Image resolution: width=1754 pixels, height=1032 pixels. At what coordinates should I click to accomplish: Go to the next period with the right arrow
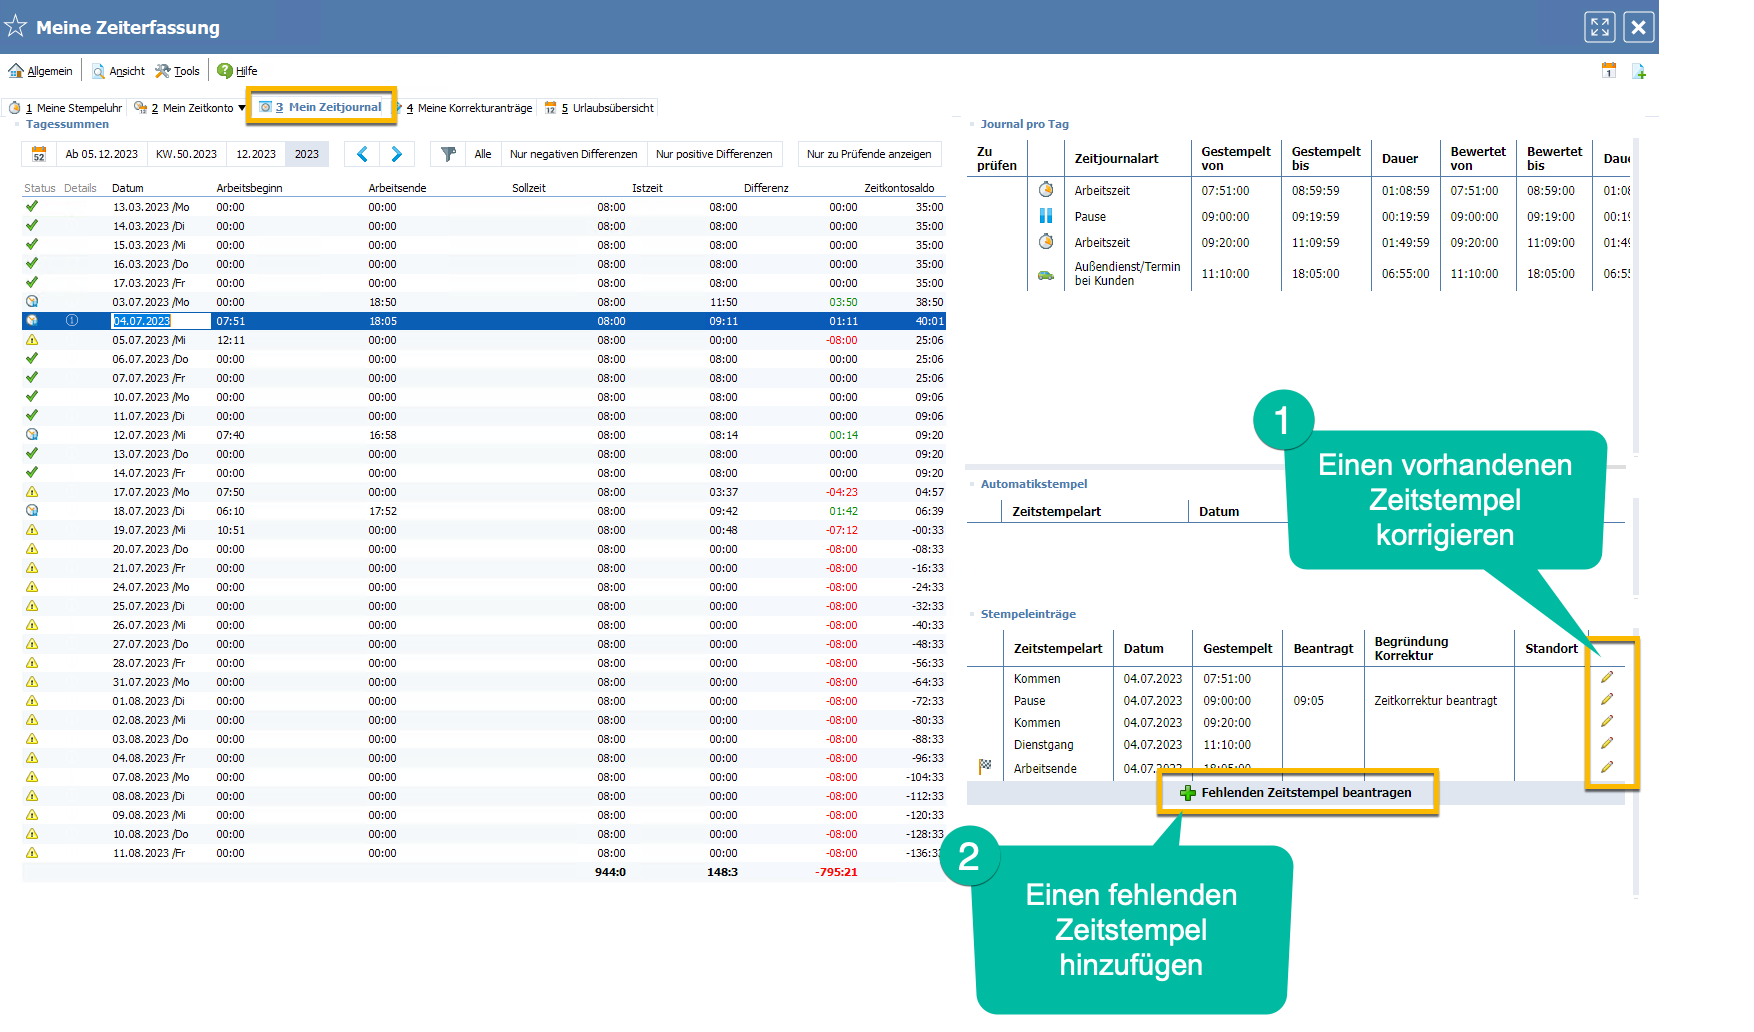tap(397, 154)
